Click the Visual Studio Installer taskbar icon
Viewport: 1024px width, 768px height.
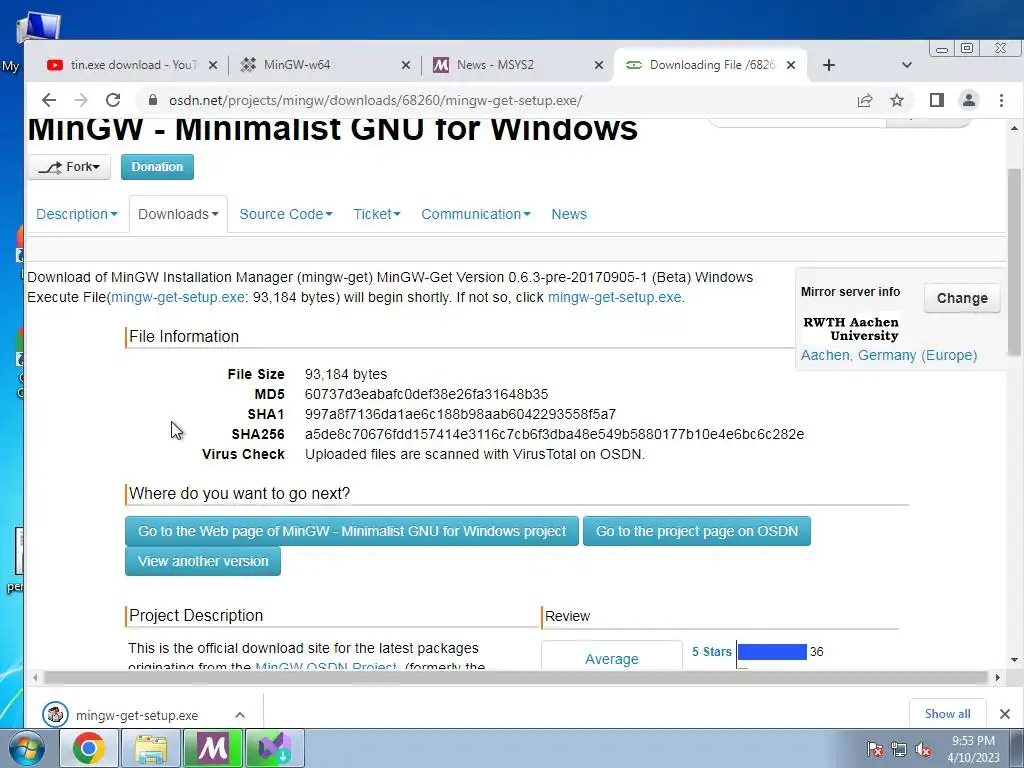(x=274, y=748)
